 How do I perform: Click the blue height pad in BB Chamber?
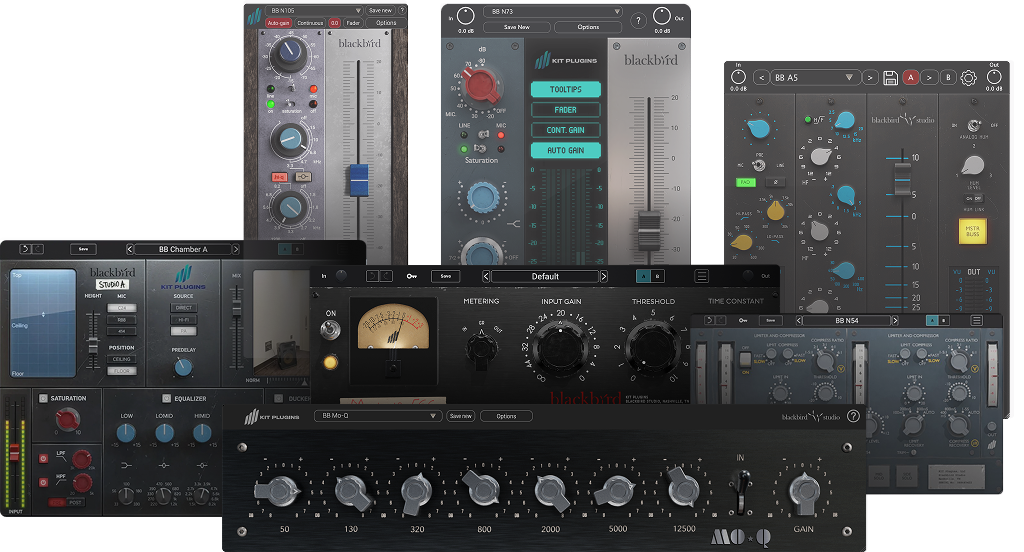pyautogui.click(x=43, y=323)
